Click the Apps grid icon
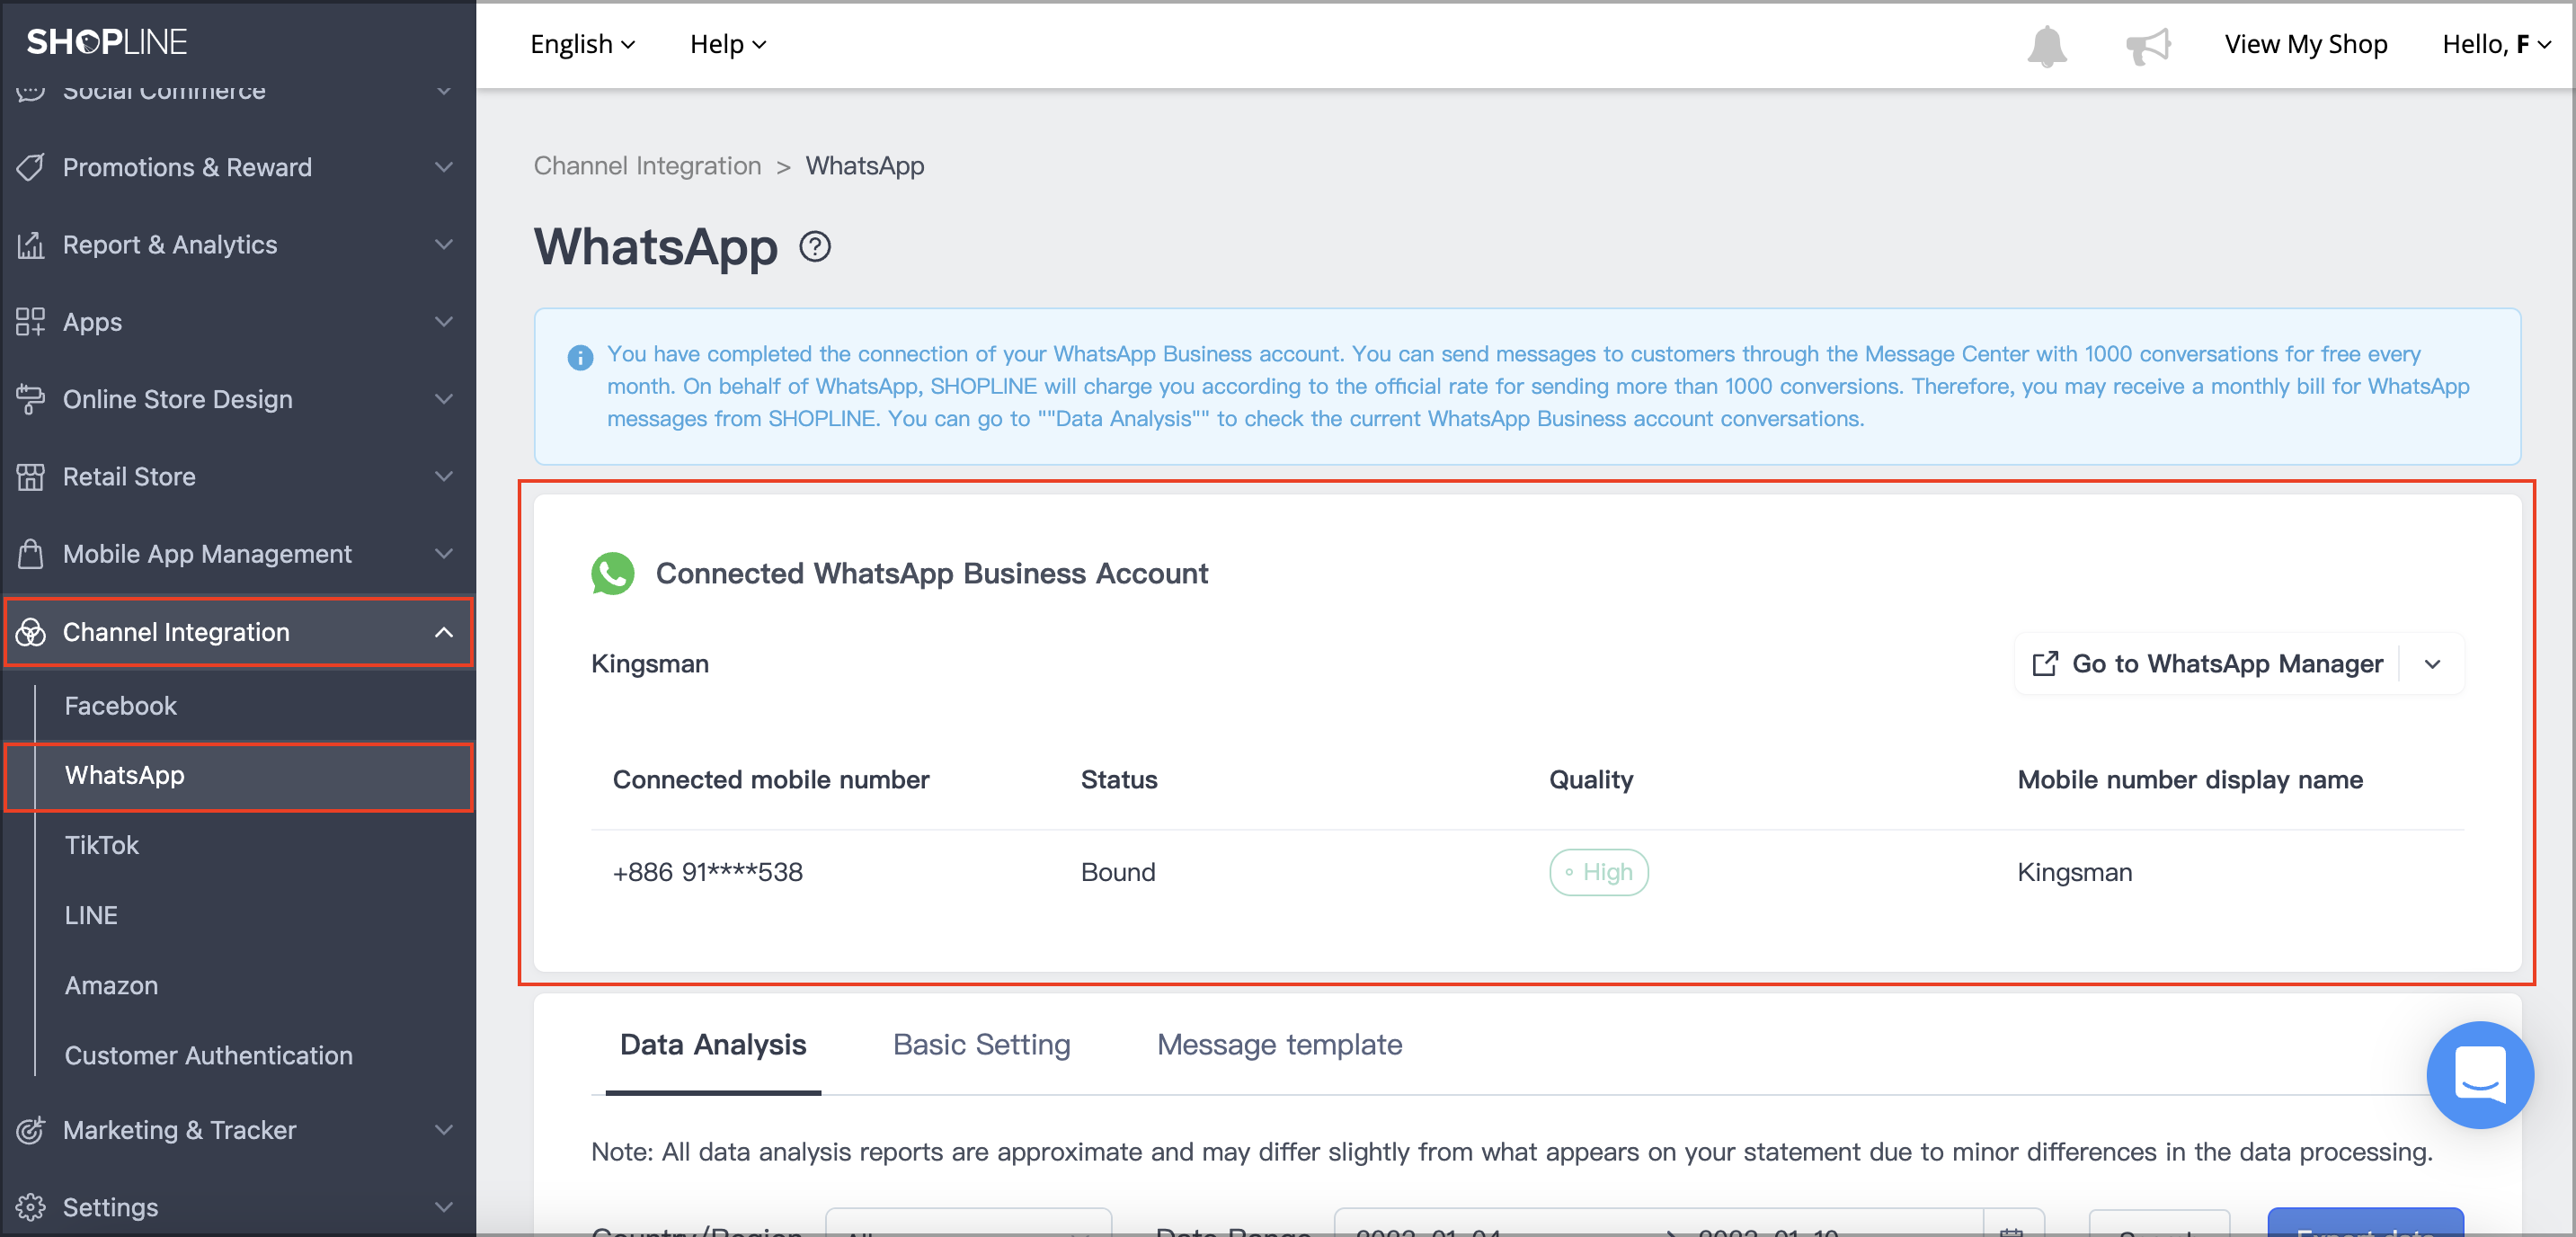 (x=31, y=322)
